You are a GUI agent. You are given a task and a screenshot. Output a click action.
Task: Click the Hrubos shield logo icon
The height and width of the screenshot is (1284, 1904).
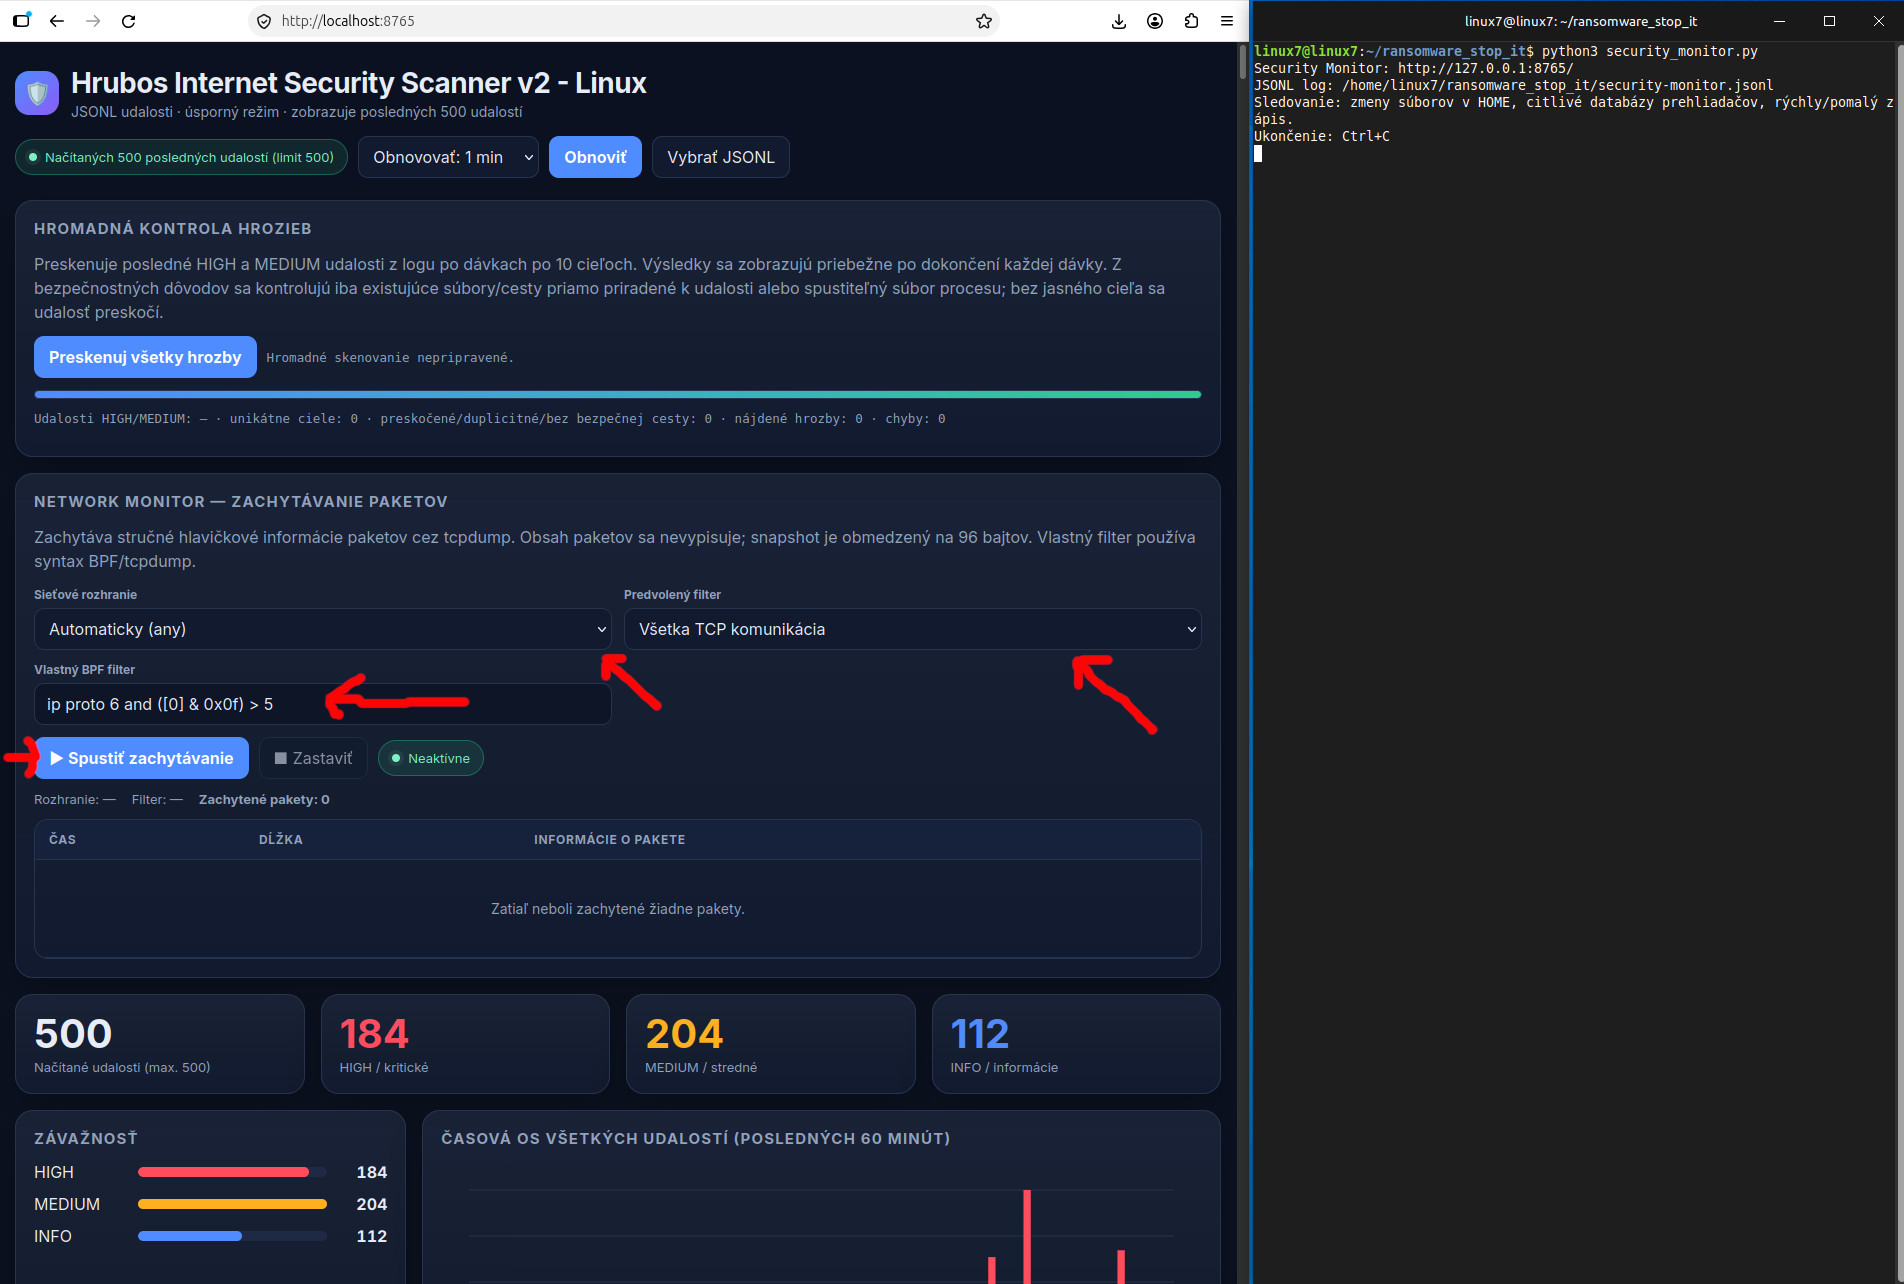tap(37, 94)
